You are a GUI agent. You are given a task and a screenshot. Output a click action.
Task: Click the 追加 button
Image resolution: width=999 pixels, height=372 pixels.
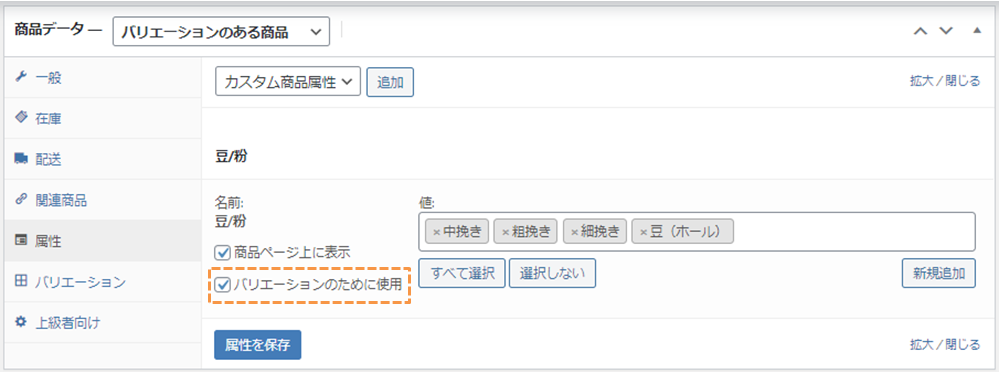391,82
